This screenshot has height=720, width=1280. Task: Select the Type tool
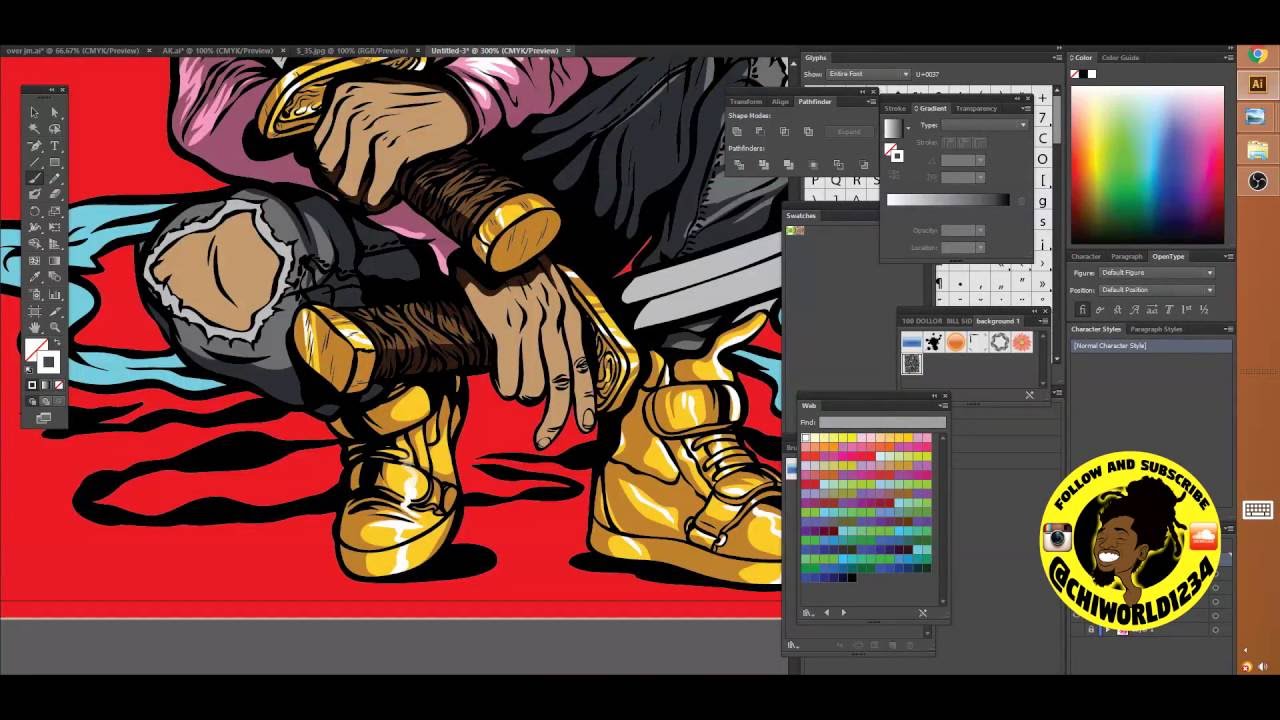tap(54, 145)
